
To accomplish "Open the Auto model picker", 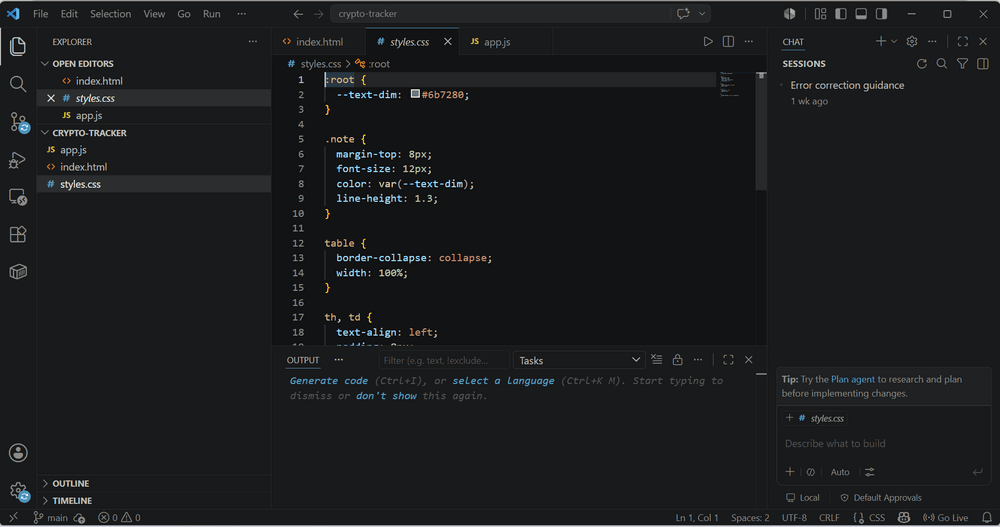I will (x=839, y=472).
